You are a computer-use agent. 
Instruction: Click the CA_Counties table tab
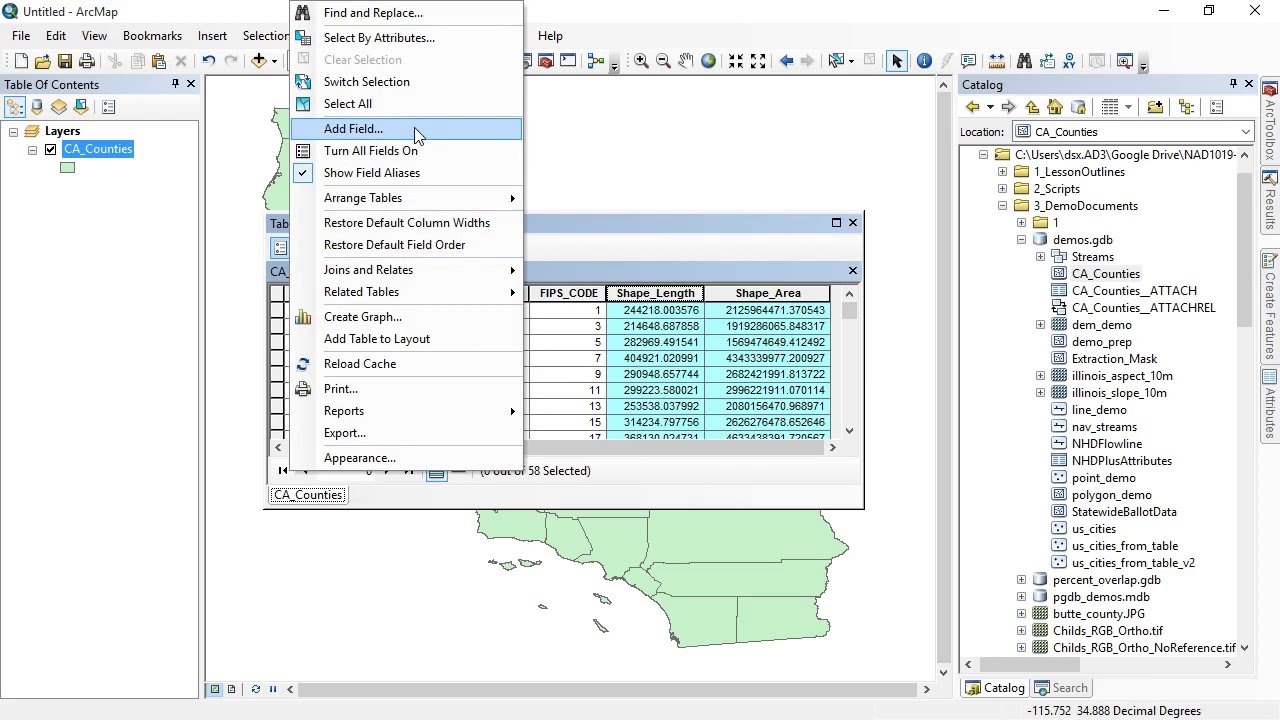click(308, 495)
